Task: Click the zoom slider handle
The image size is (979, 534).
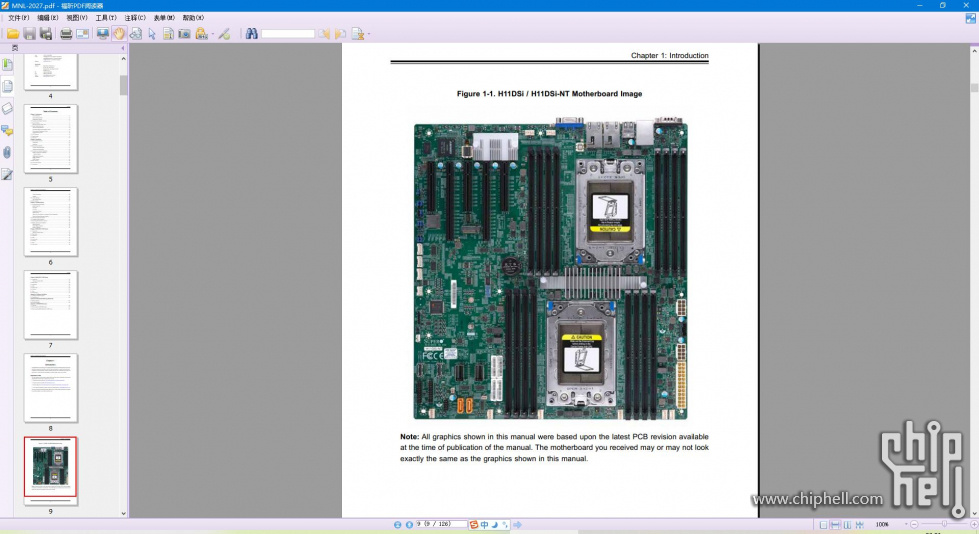Action: coord(944,525)
